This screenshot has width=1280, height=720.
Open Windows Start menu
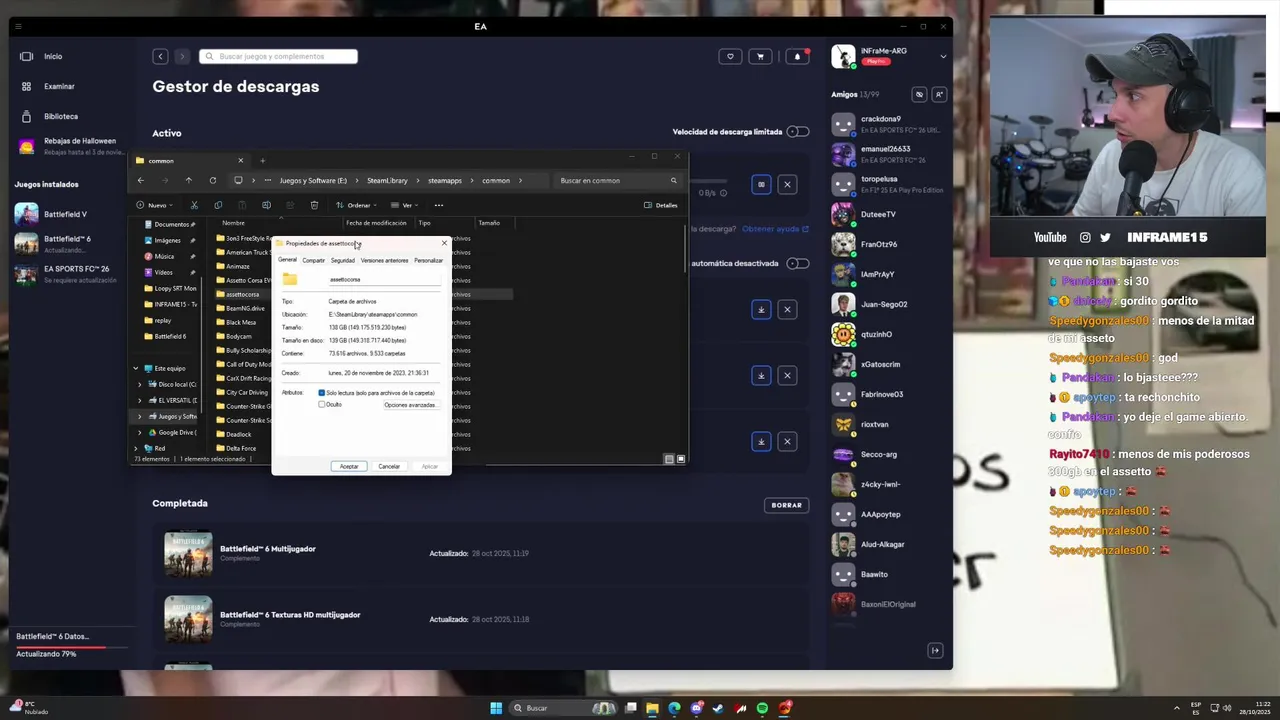point(496,708)
